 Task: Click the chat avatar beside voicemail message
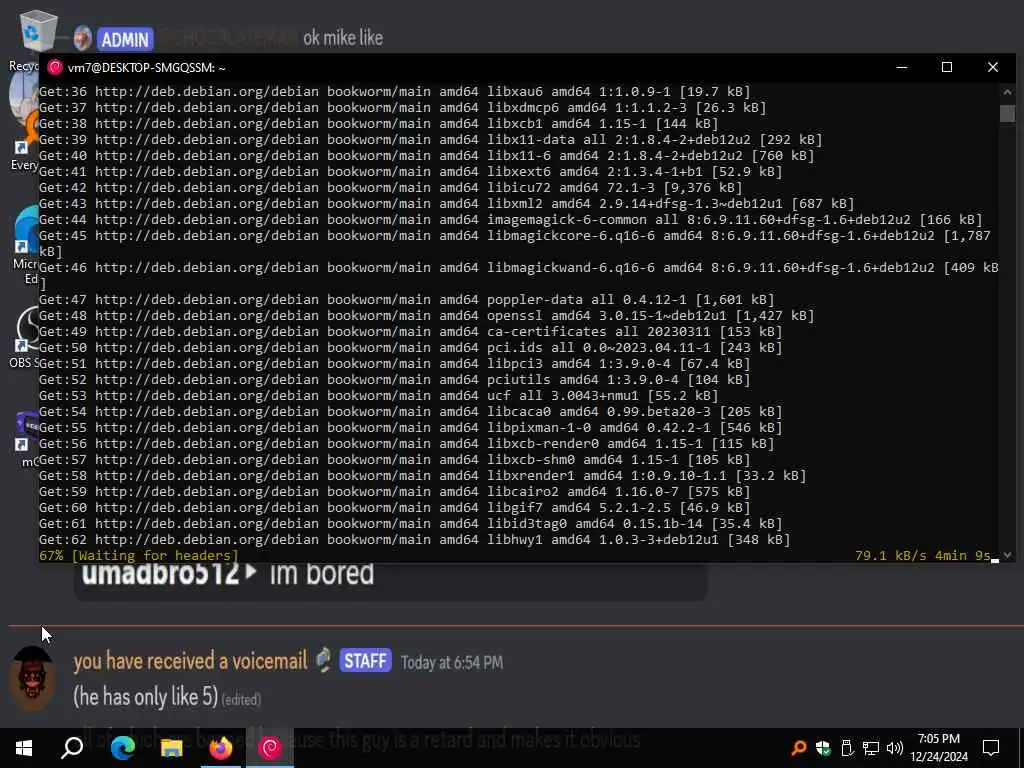pyautogui.click(x=32, y=679)
